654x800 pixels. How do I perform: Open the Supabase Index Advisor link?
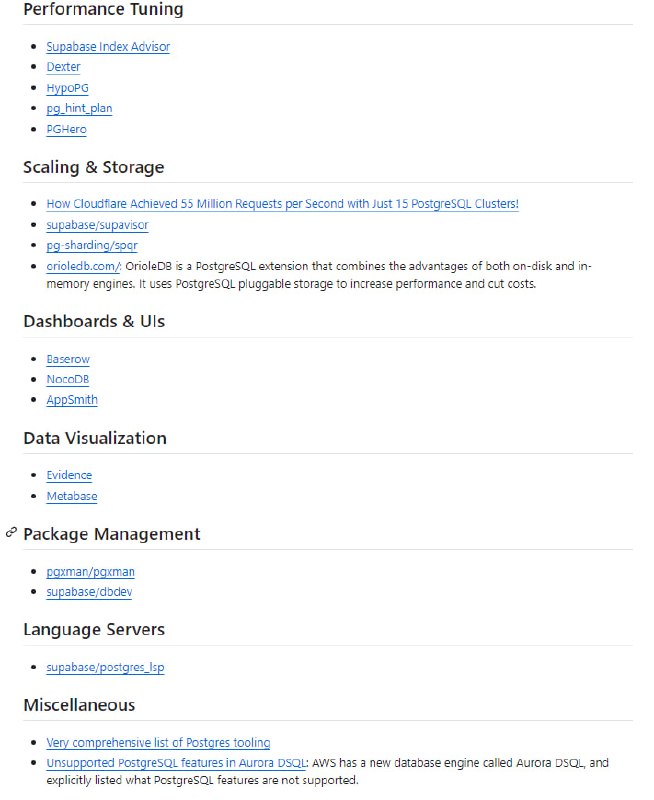coord(108,46)
